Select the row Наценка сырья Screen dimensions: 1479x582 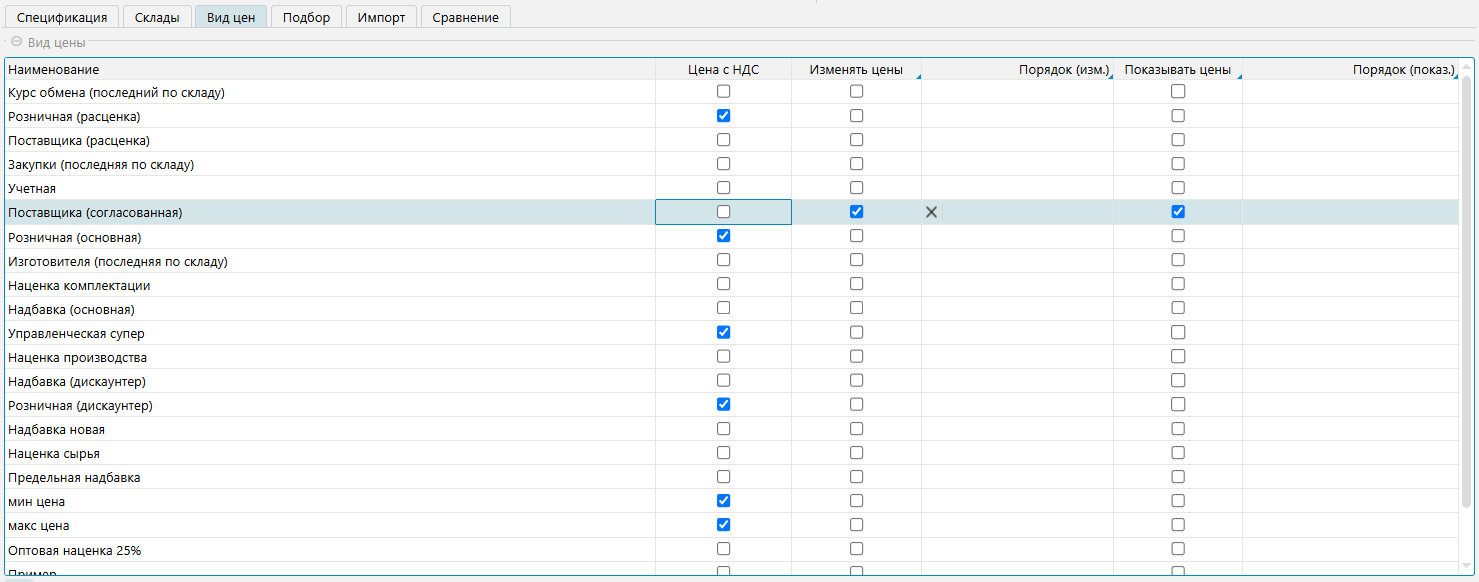pyautogui.click(x=731, y=452)
